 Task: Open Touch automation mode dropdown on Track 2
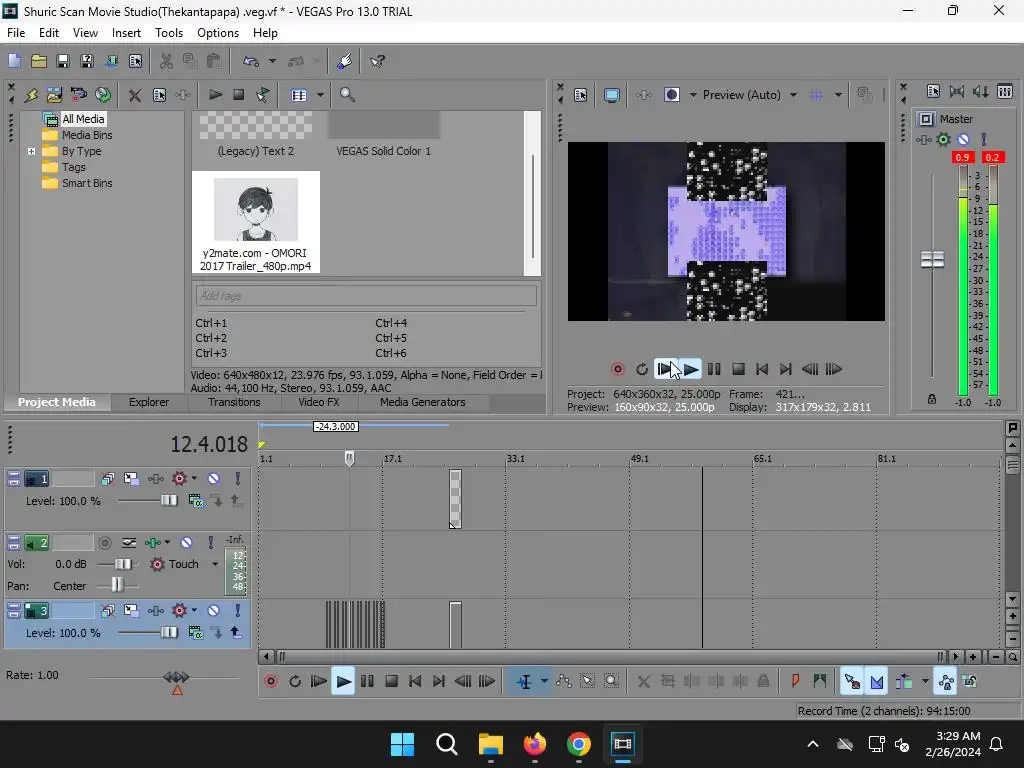[x=215, y=564]
